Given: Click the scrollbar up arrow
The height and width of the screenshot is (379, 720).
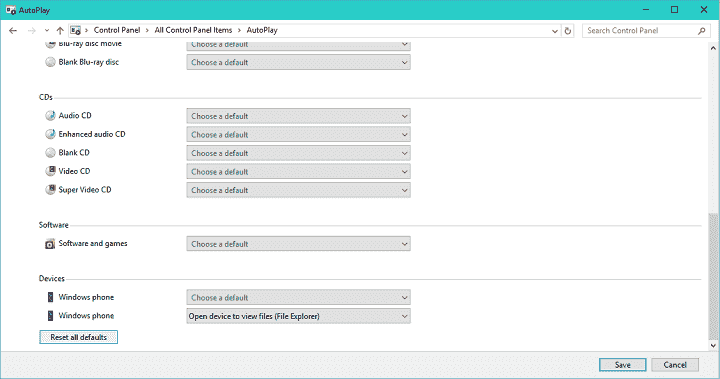Looking at the screenshot, I should pos(713,48).
